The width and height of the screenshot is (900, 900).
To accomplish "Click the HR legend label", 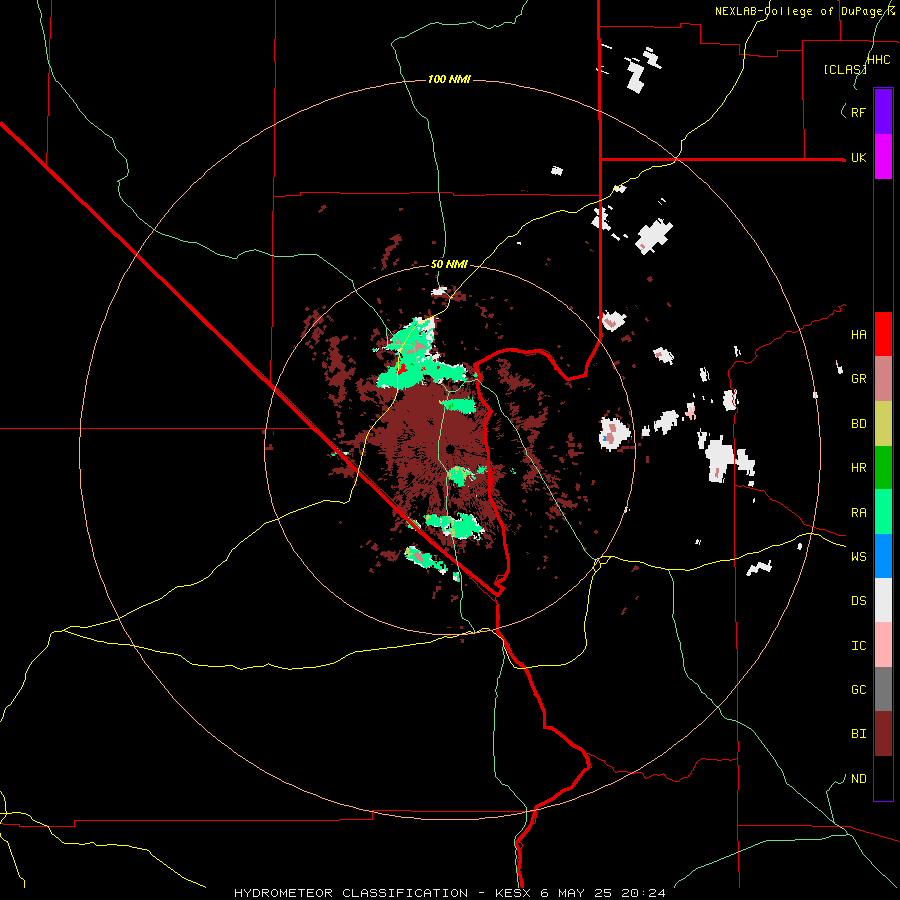I will [859, 468].
